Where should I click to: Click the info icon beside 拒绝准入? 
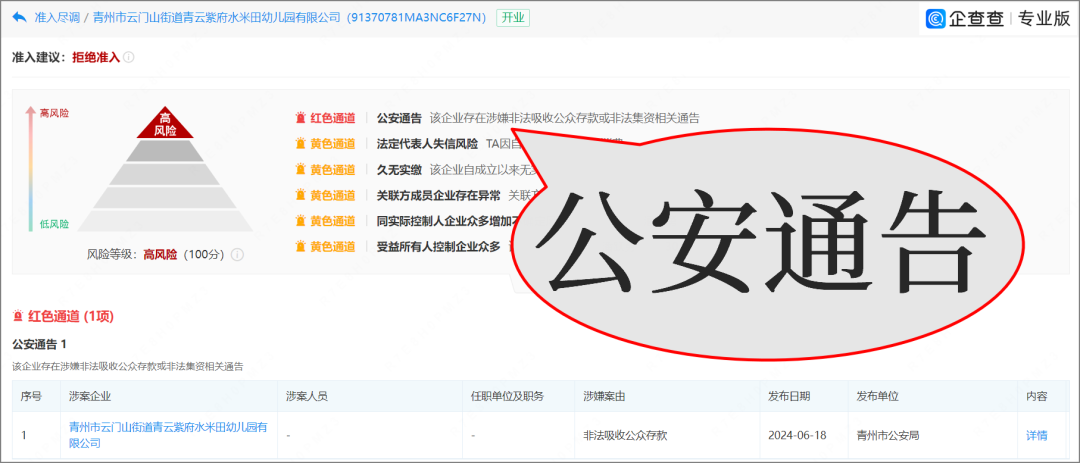point(129,57)
